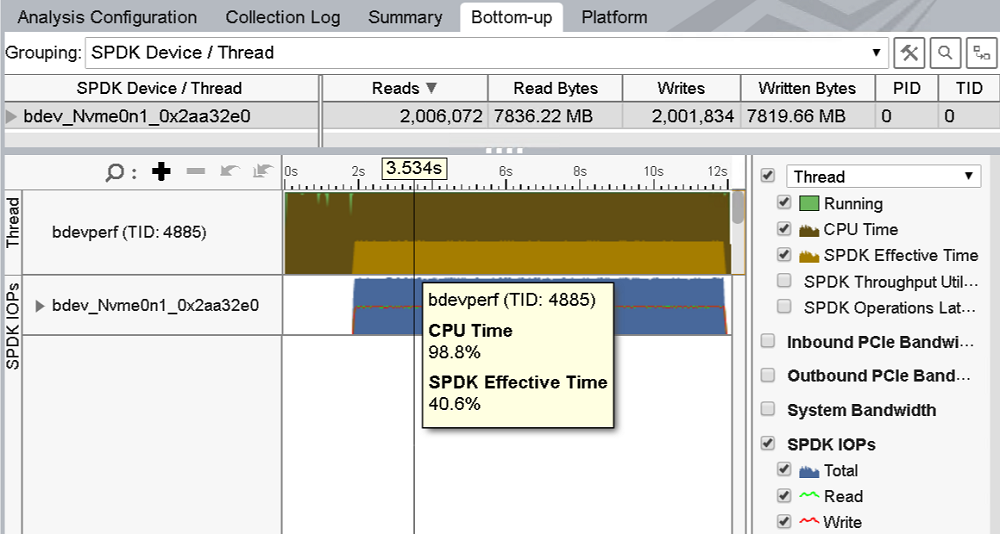The width and height of the screenshot is (1000, 534).
Task: Click the timeline zoom magnifier icon
Action: (x=116, y=172)
